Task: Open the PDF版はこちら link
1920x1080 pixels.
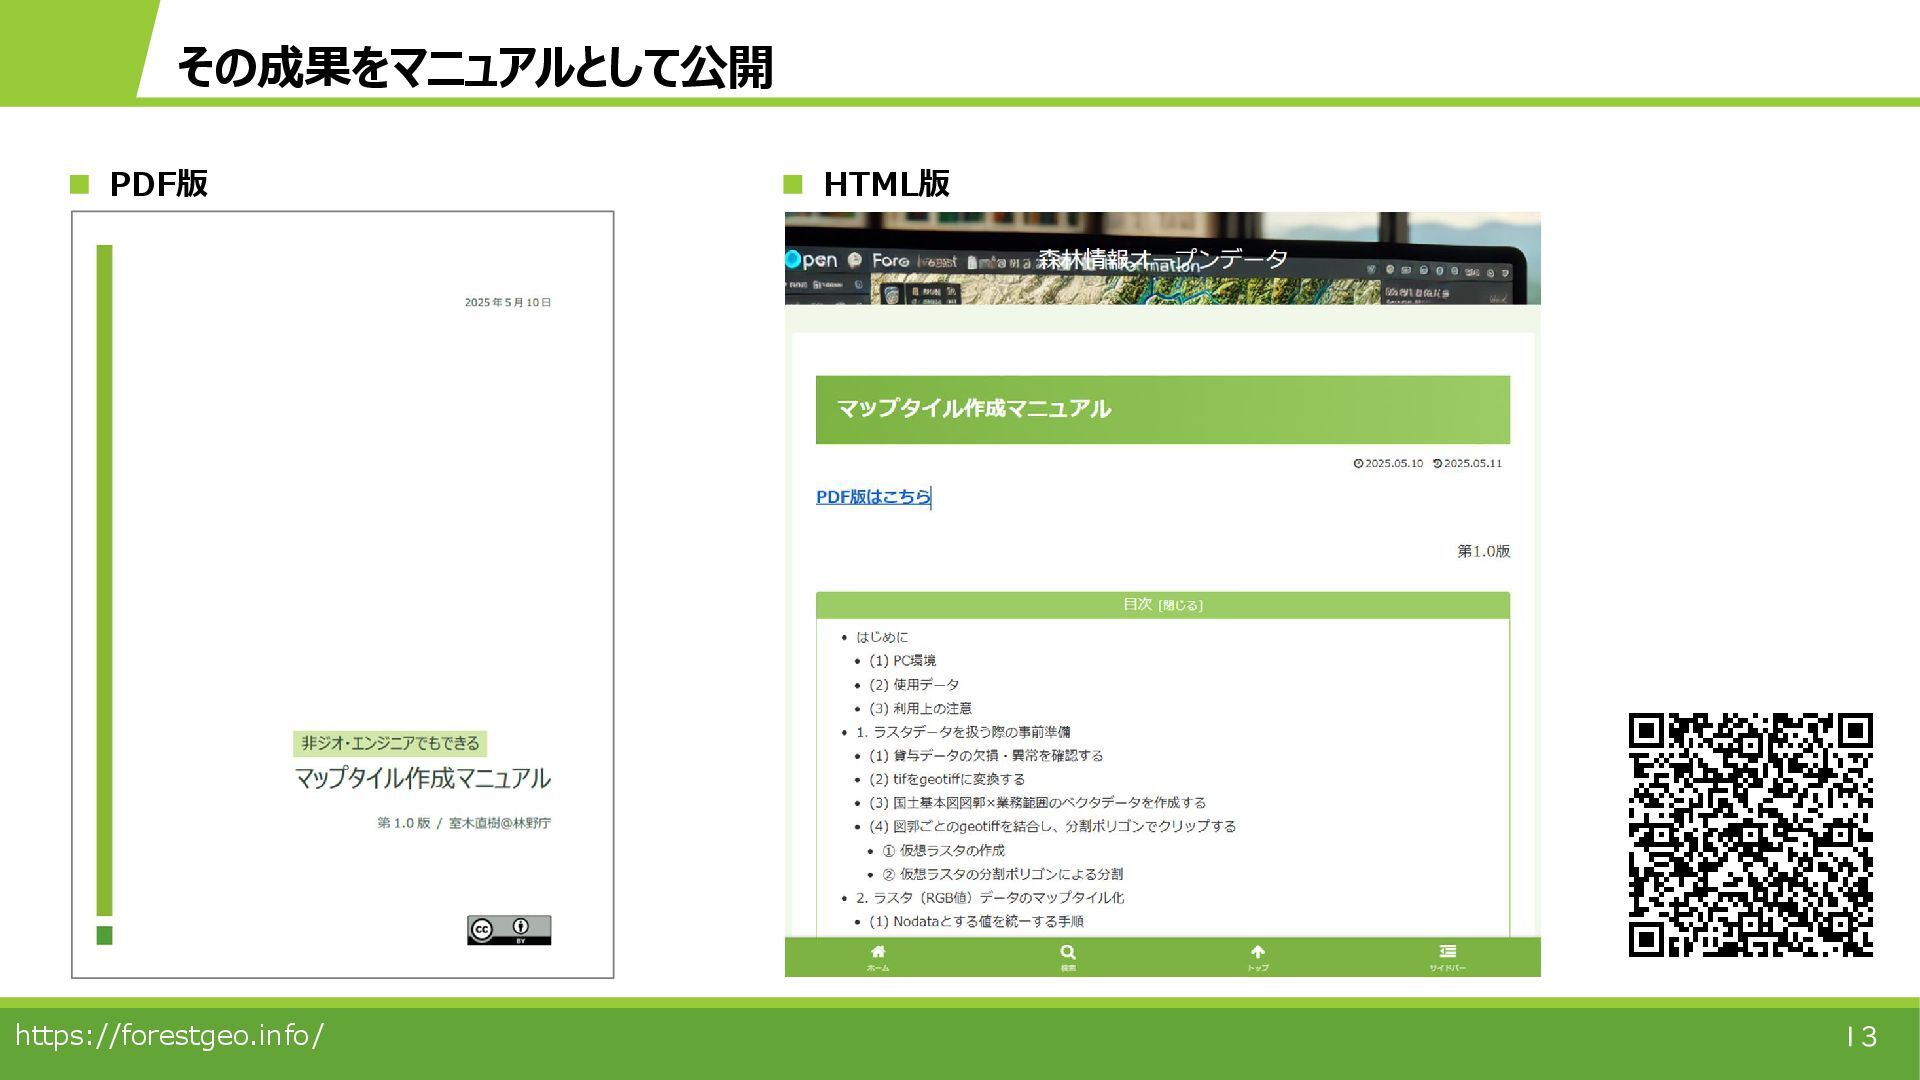Action: click(873, 497)
